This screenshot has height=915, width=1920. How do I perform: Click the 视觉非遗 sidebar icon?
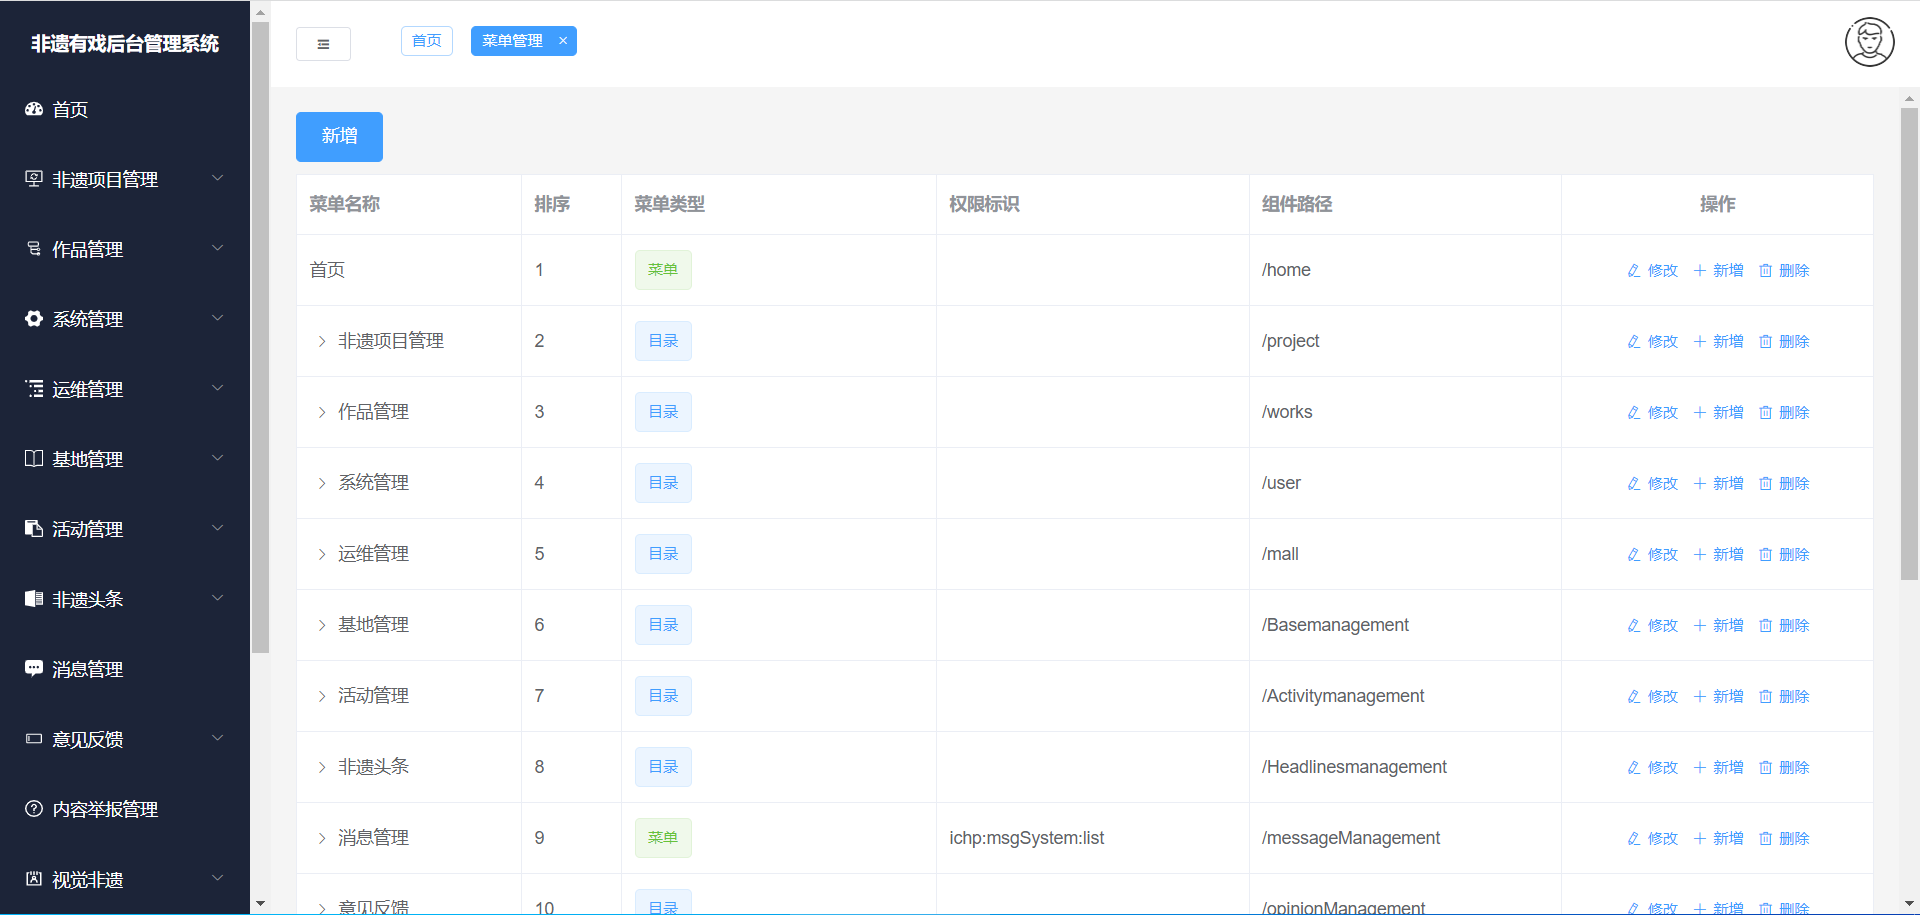(34, 879)
